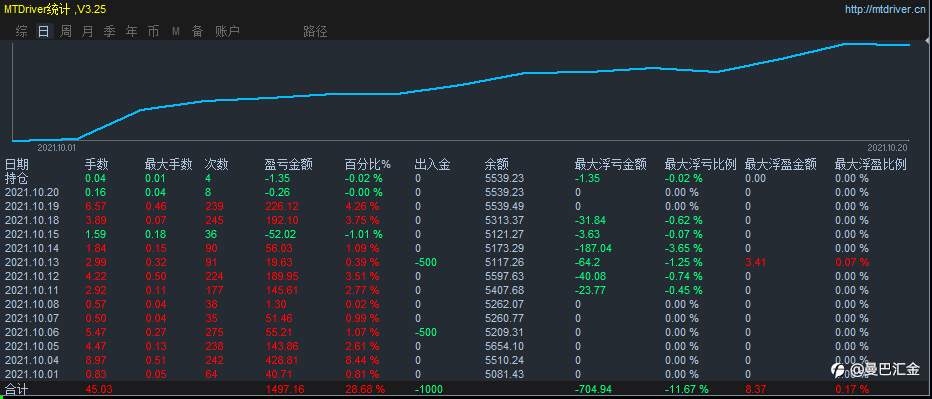
Task: Switch to the 季 quarterly tab
Action: point(109,32)
